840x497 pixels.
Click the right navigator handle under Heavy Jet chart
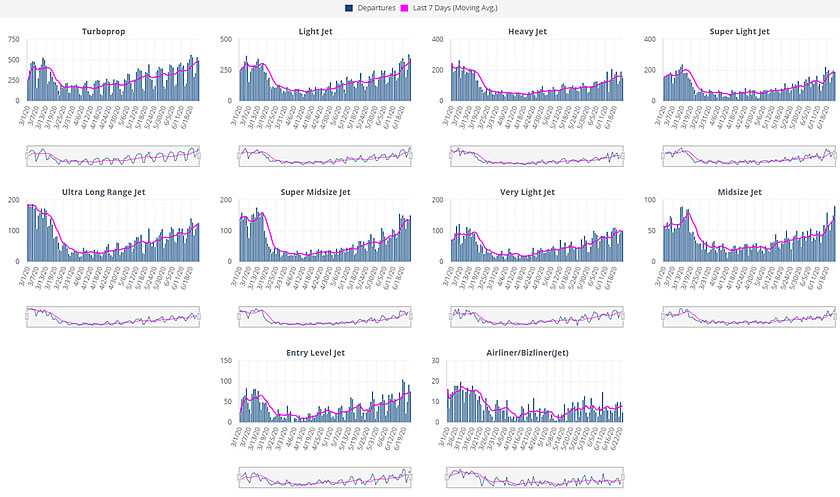(623, 156)
